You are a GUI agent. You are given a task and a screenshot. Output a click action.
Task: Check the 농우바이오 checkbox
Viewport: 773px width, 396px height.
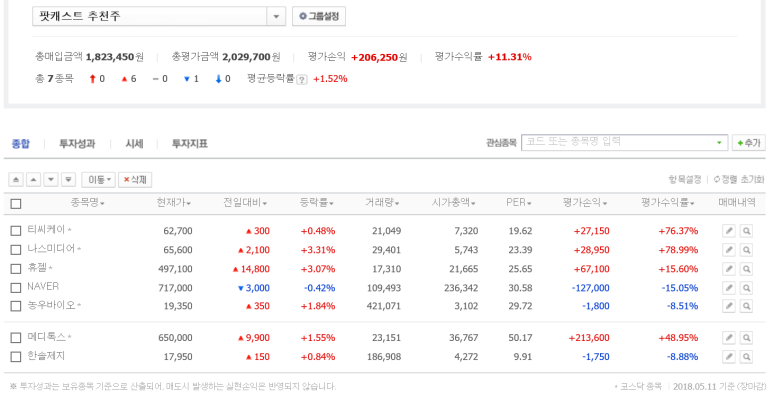(x=16, y=306)
